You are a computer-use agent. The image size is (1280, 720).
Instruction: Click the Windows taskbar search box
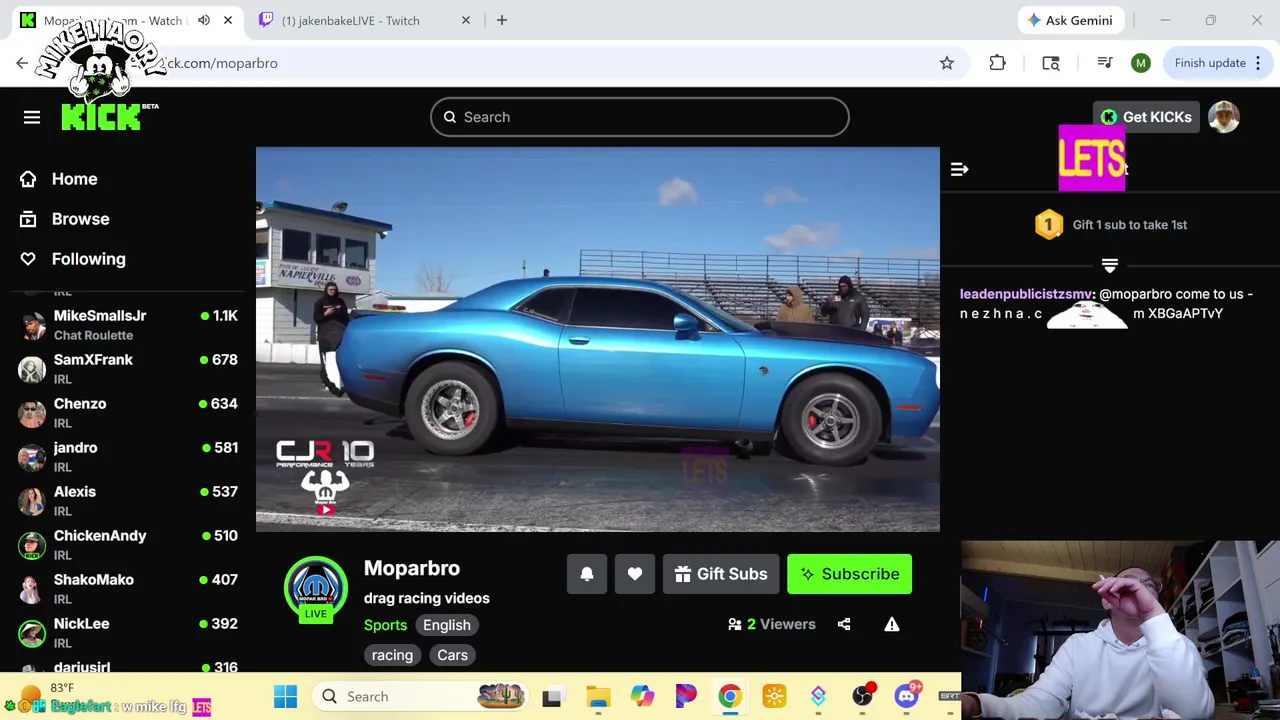pyautogui.click(x=422, y=696)
